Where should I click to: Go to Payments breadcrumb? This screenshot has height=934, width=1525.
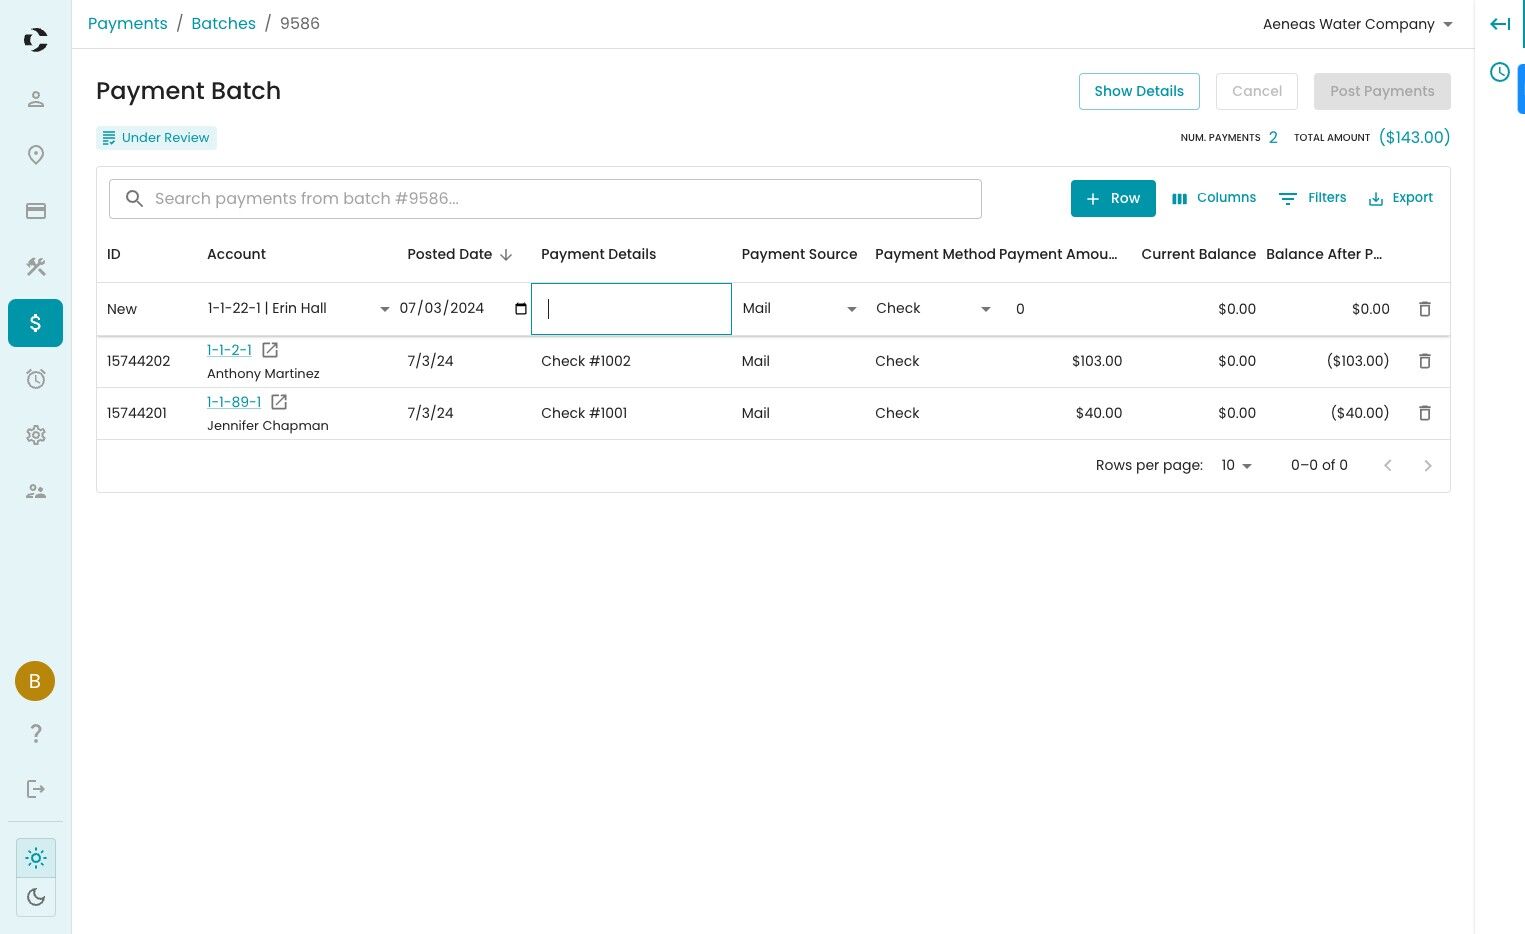(127, 23)
